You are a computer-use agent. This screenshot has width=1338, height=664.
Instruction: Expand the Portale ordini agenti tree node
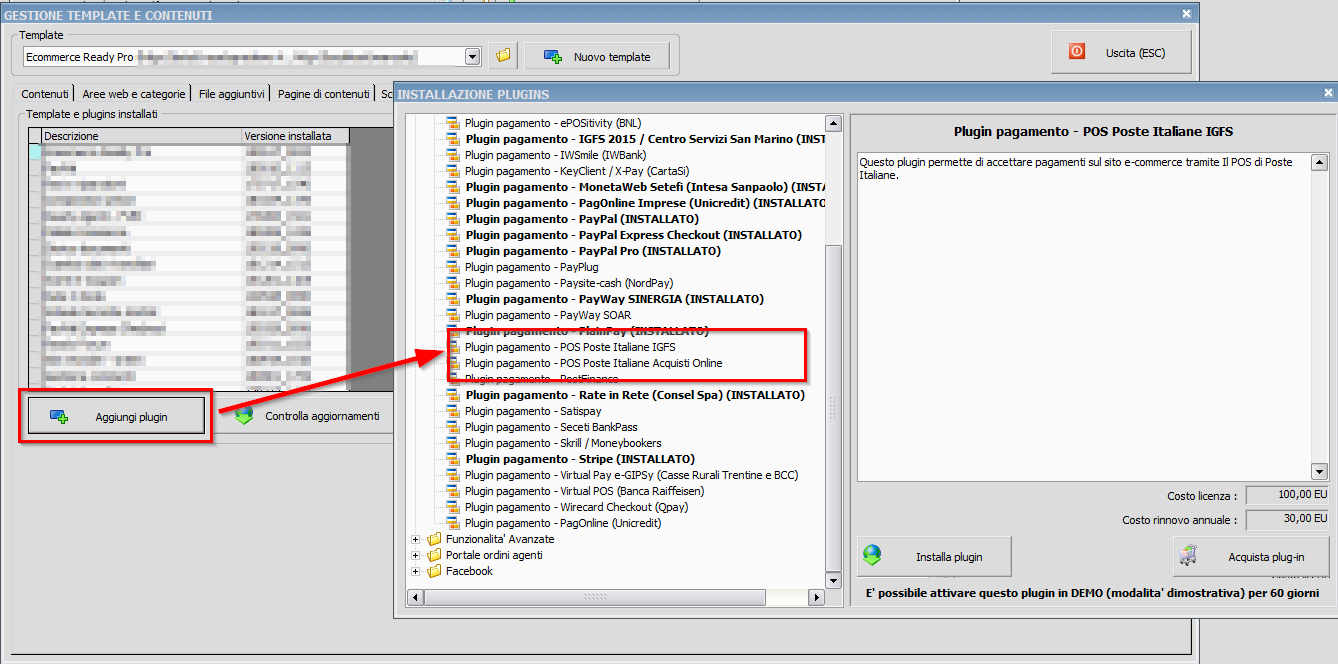click(x=416, y=555)
